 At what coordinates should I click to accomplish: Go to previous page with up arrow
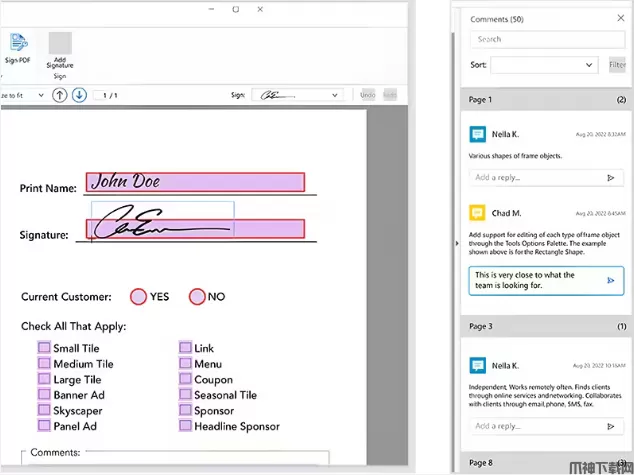click(60, 95)
